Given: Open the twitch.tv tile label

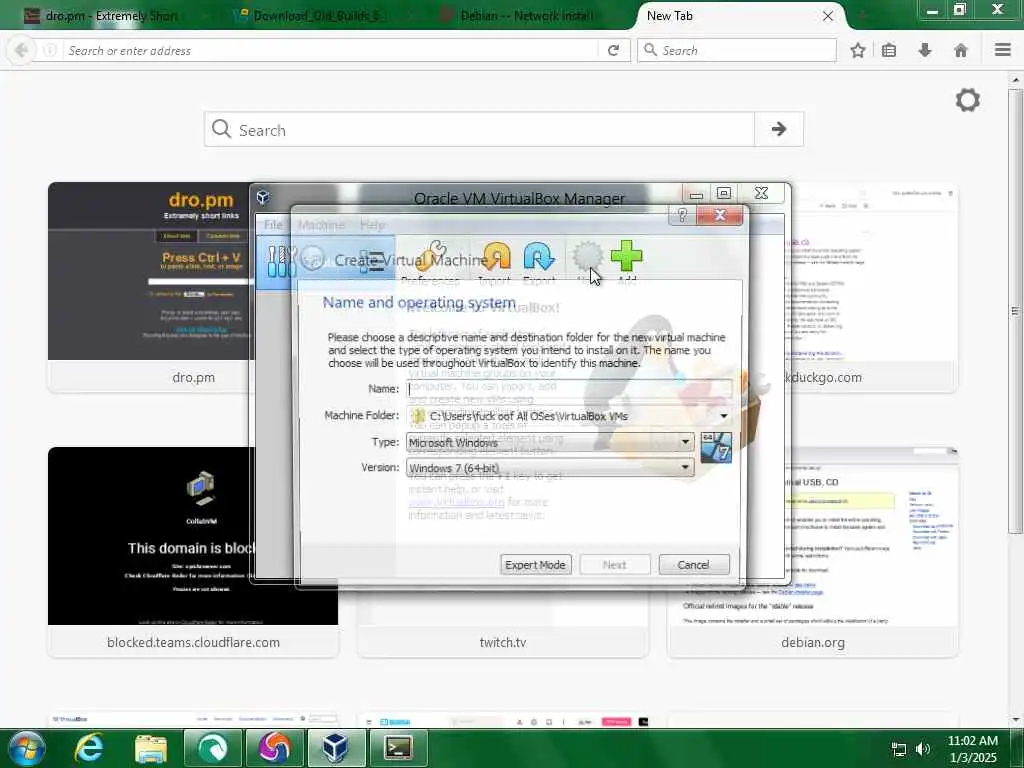Looking at the screenshot, I should [503, 643].
